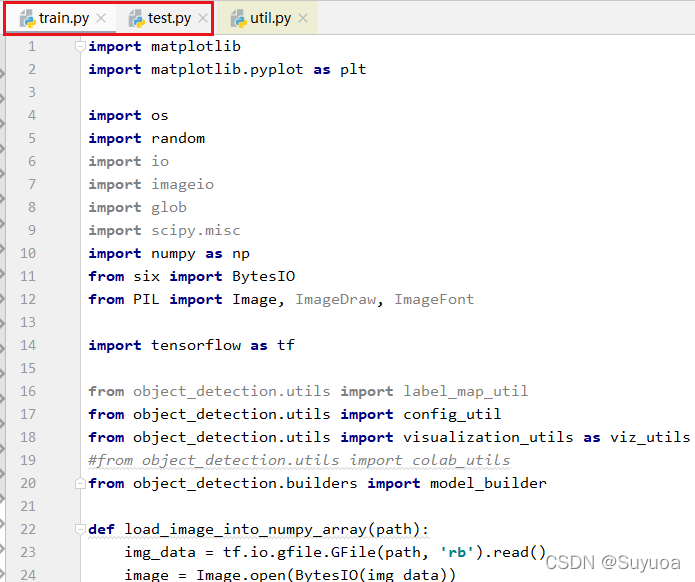The width and height of the screenshot is (695, 582).
Task: Click the commented colab_utils import line
Action: tap(299, 460)
